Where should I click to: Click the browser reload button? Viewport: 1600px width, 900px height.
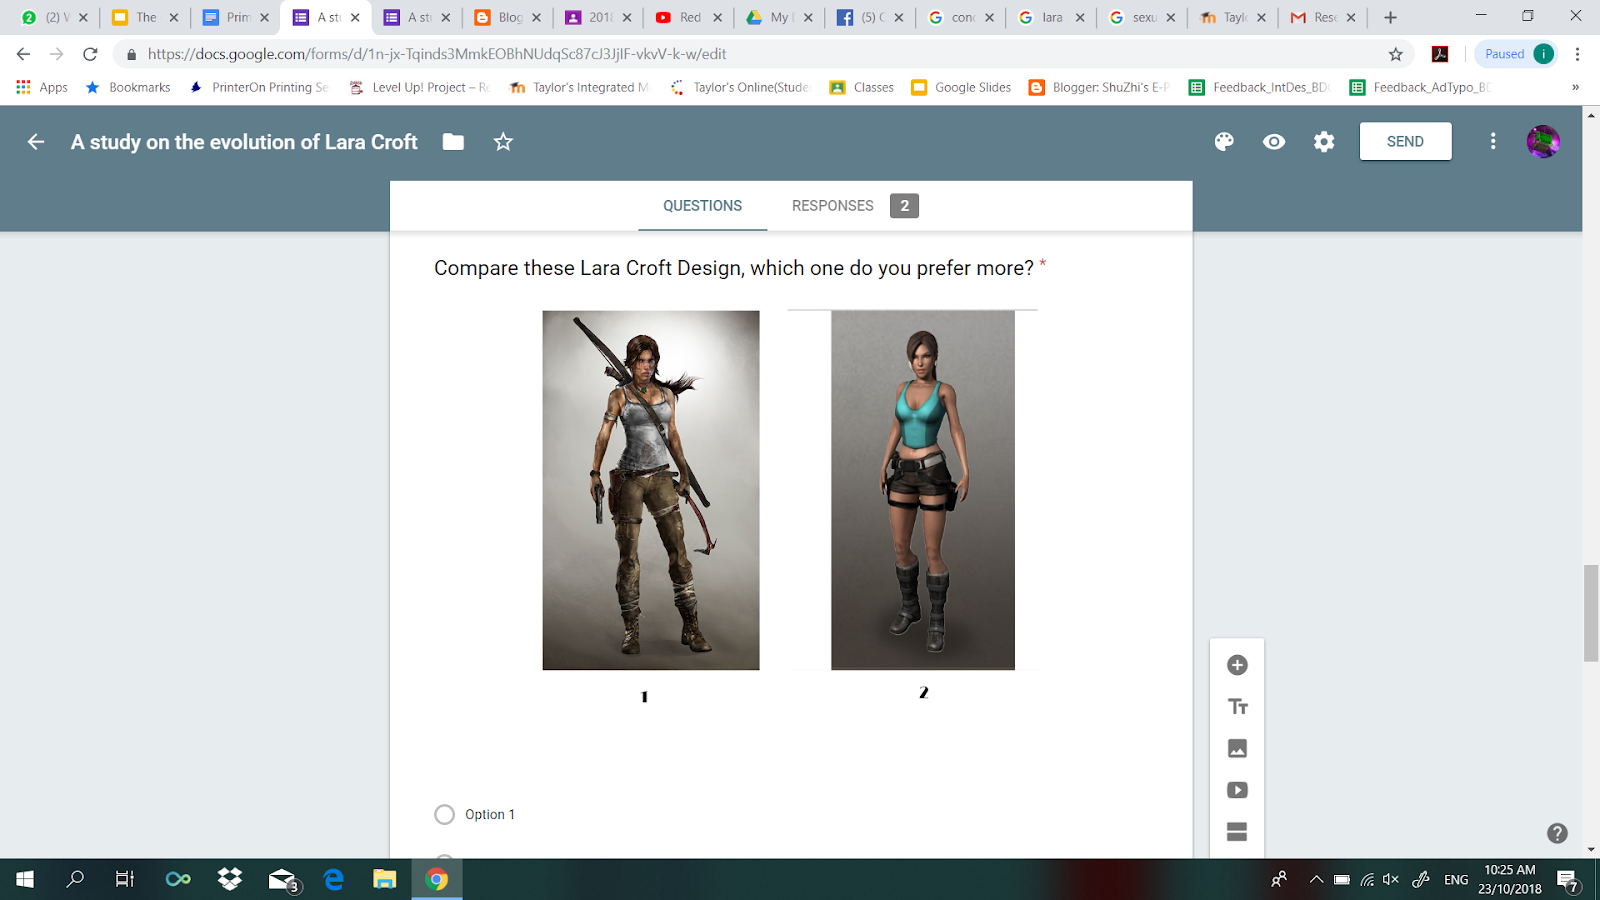(x=90, y=54)
